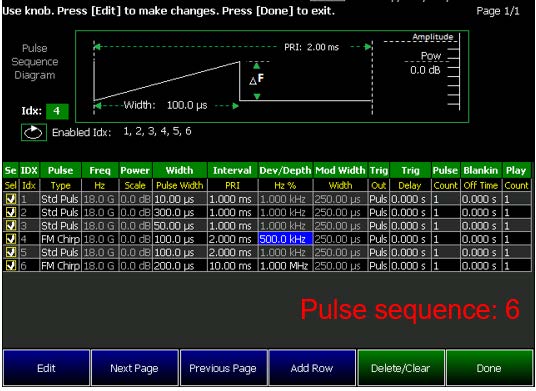The width and height of the screenshot is (536, 391).
Task: Exit the editor with the Done softkey
Action: 489,368
